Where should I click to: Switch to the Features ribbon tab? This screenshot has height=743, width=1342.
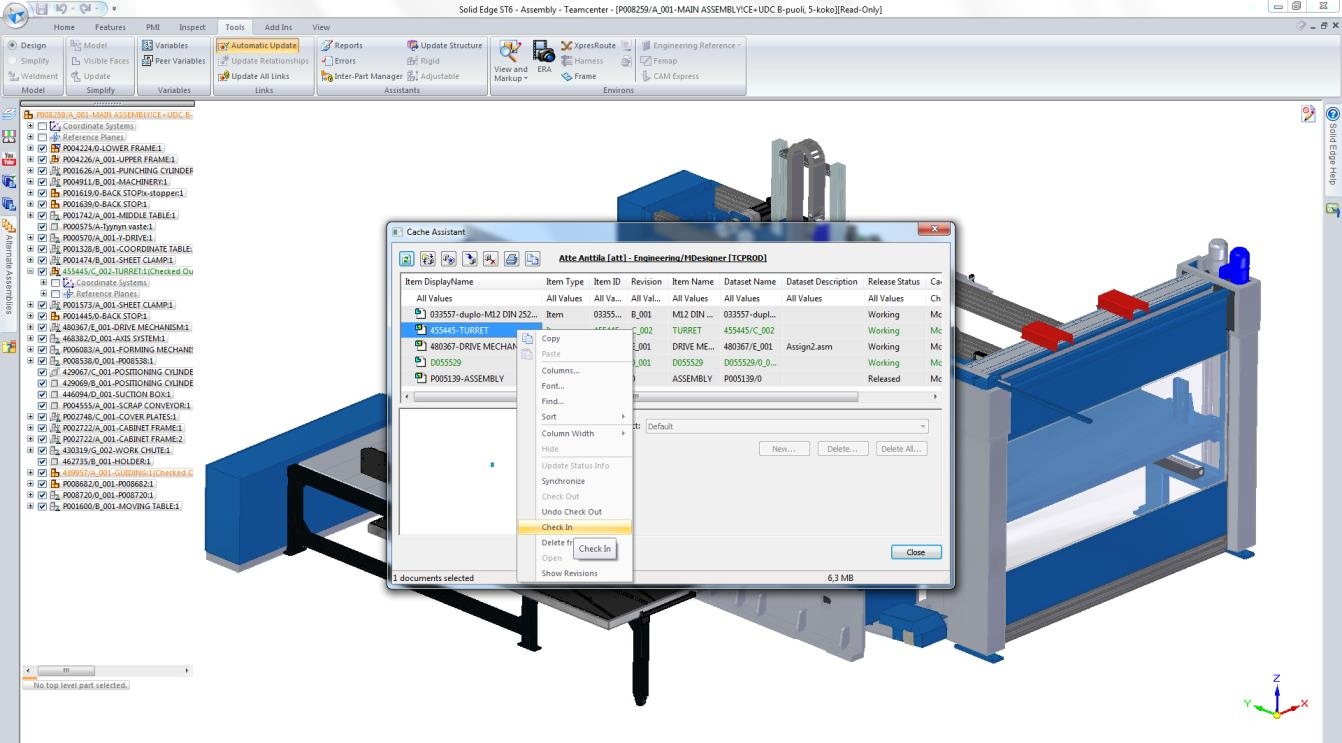click(110, 27)
